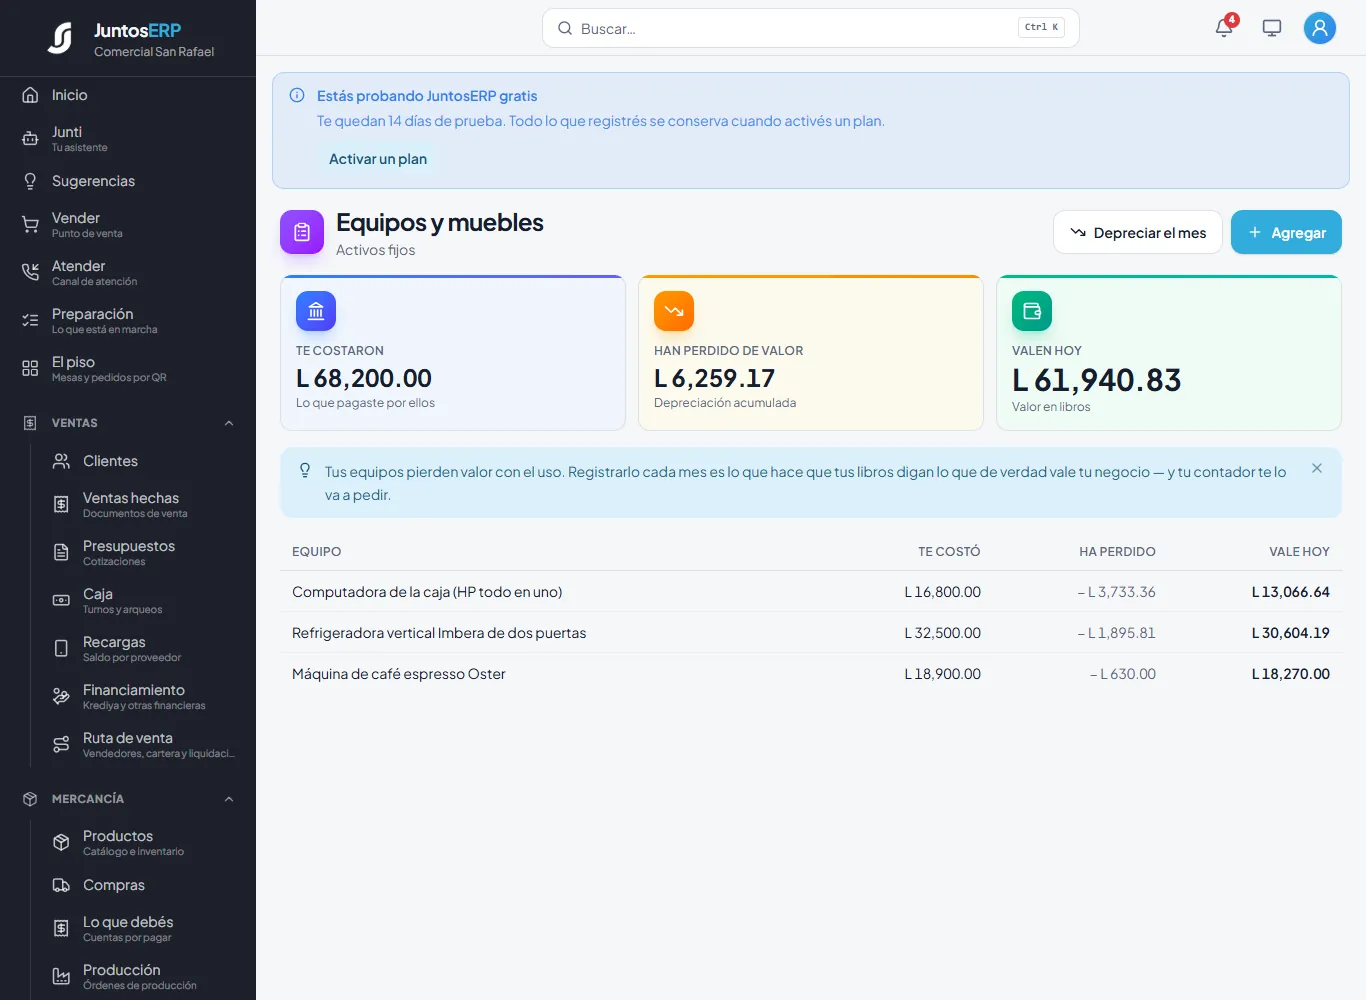
Task: Open Ventas hechas in sidebar
Action: click(143, 504)
